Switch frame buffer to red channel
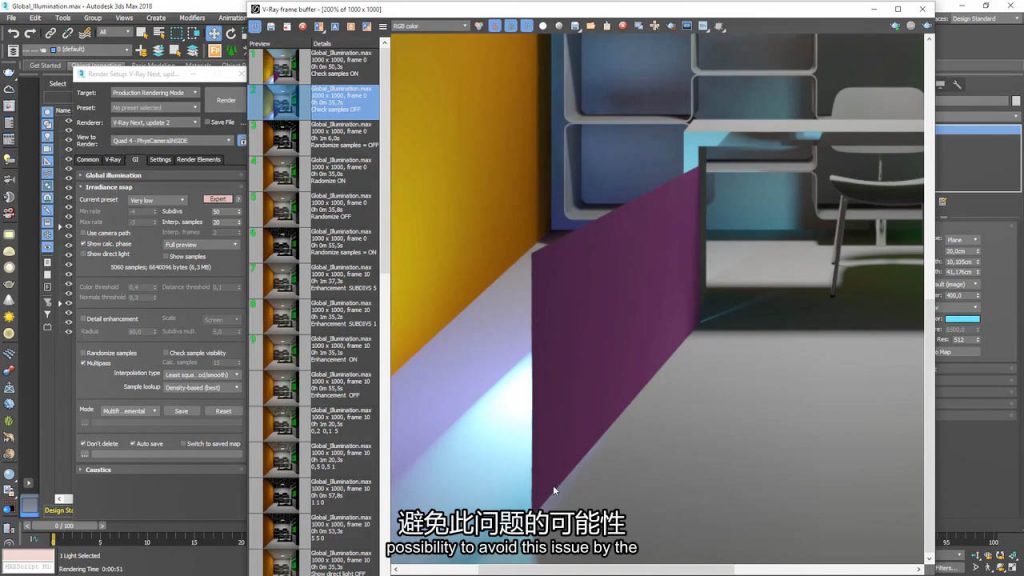 coord(495,26)
